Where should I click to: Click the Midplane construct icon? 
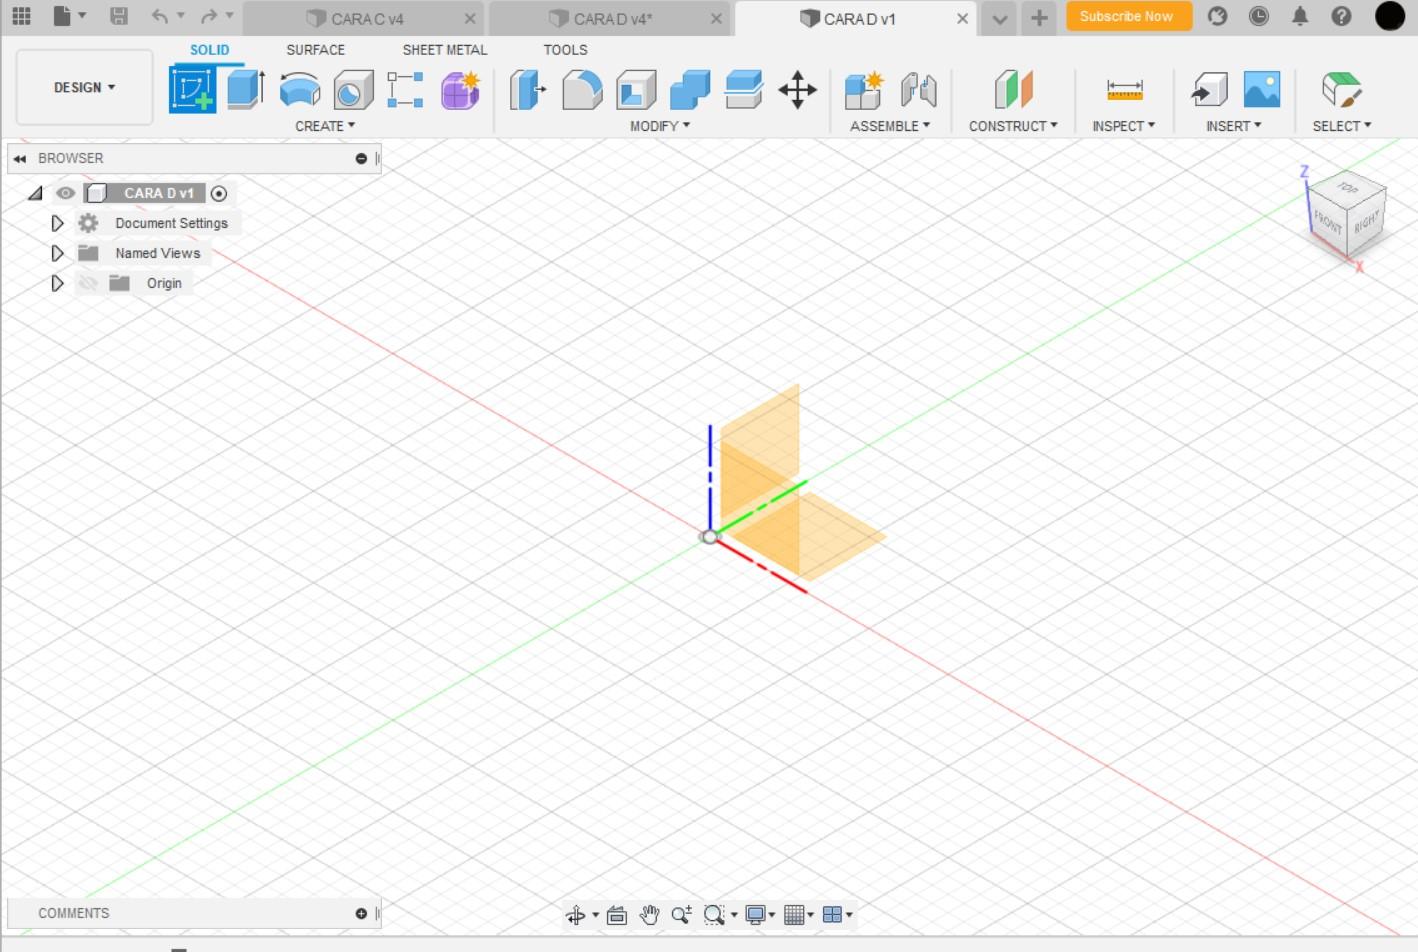(x=1013, y=90)
